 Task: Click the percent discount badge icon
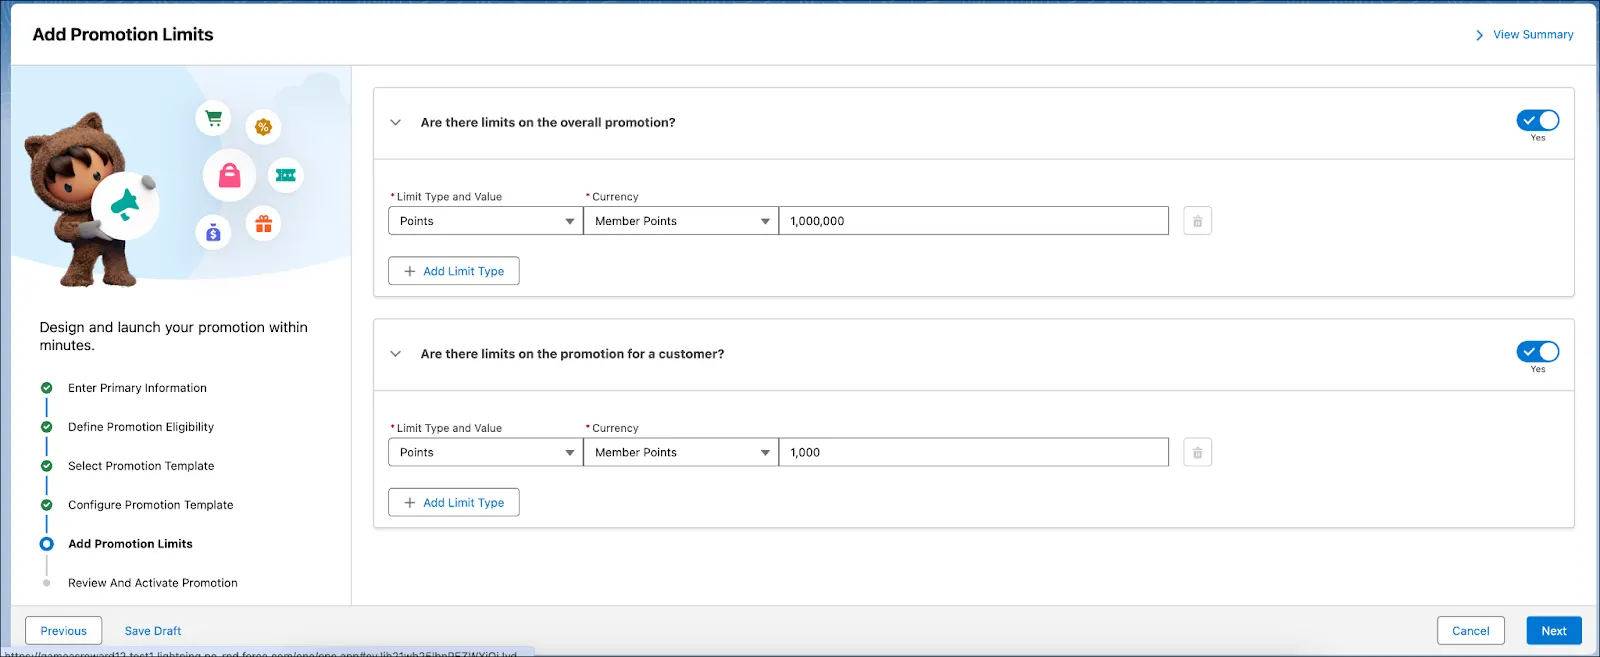click(x=263, y=127)
